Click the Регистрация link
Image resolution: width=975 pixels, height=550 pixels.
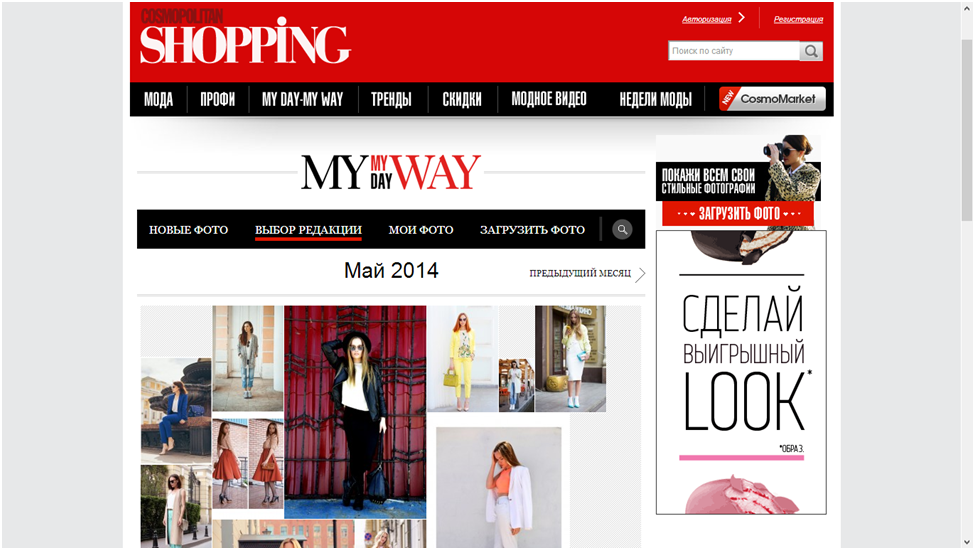click(x=798, y=19)
